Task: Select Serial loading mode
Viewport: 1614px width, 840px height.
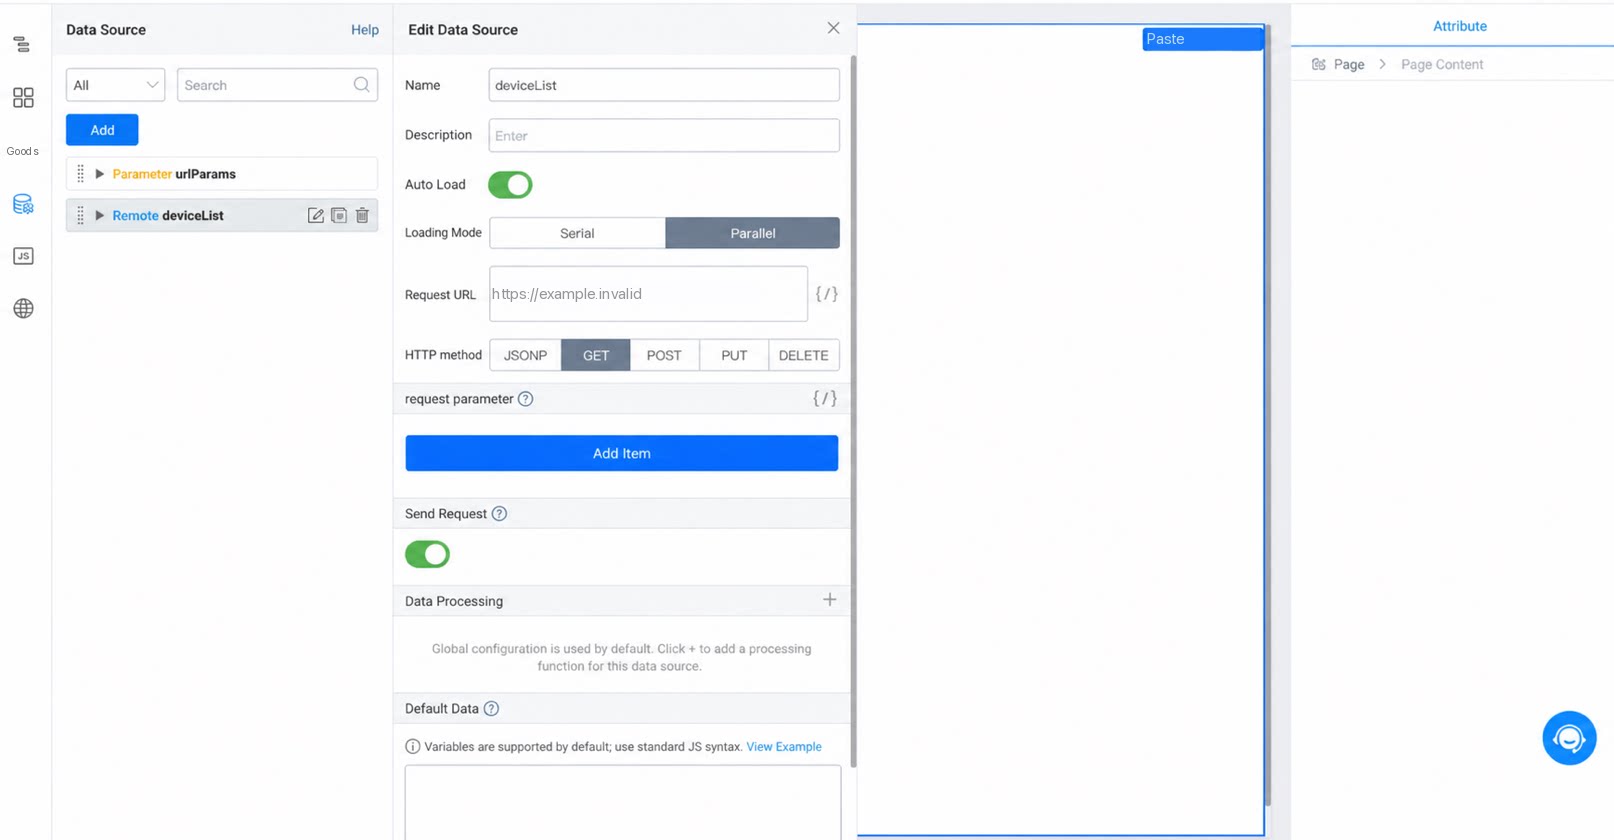Action: (577, 233)
